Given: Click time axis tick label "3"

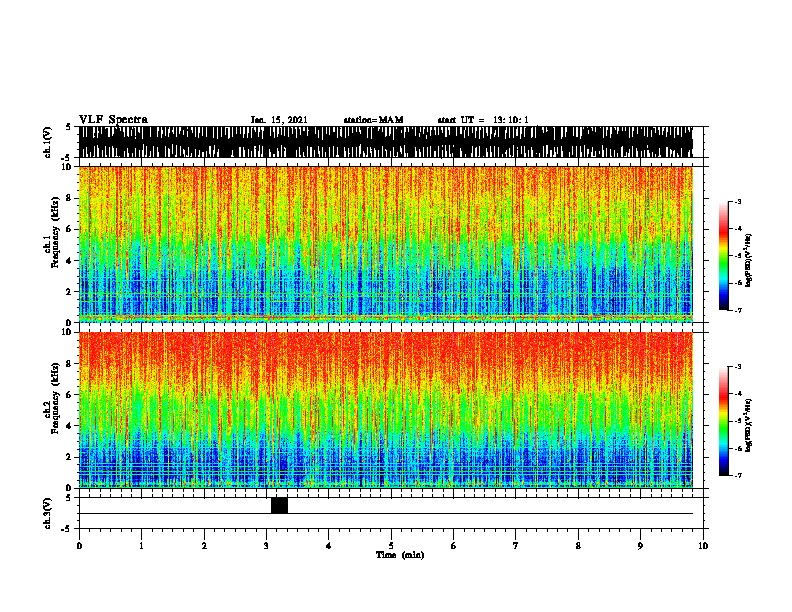Looking at the screenshot, I should [x=267, y=546].
